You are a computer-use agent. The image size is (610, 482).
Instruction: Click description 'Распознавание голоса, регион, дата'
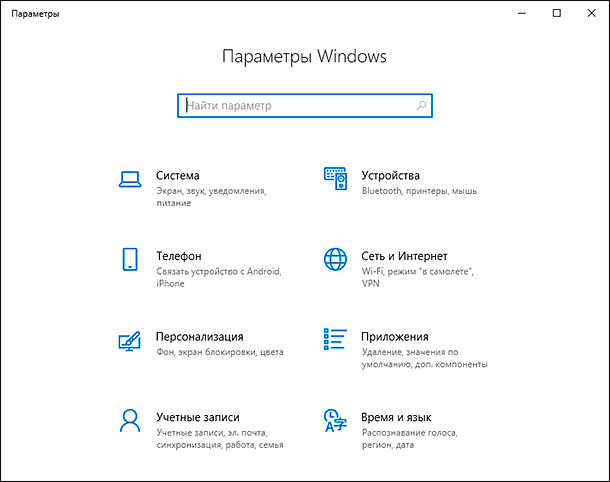[x=410, y=438]
